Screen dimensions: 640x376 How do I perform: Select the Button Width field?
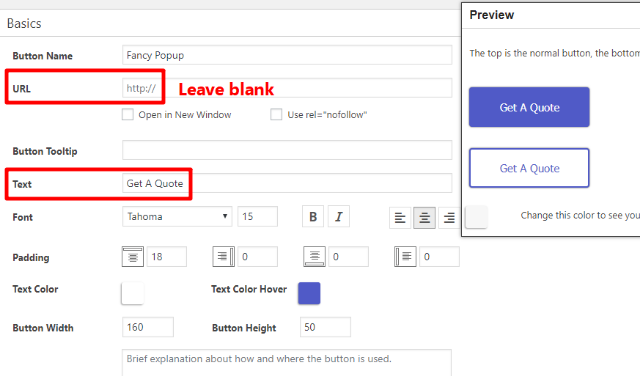tap(148, 327)
